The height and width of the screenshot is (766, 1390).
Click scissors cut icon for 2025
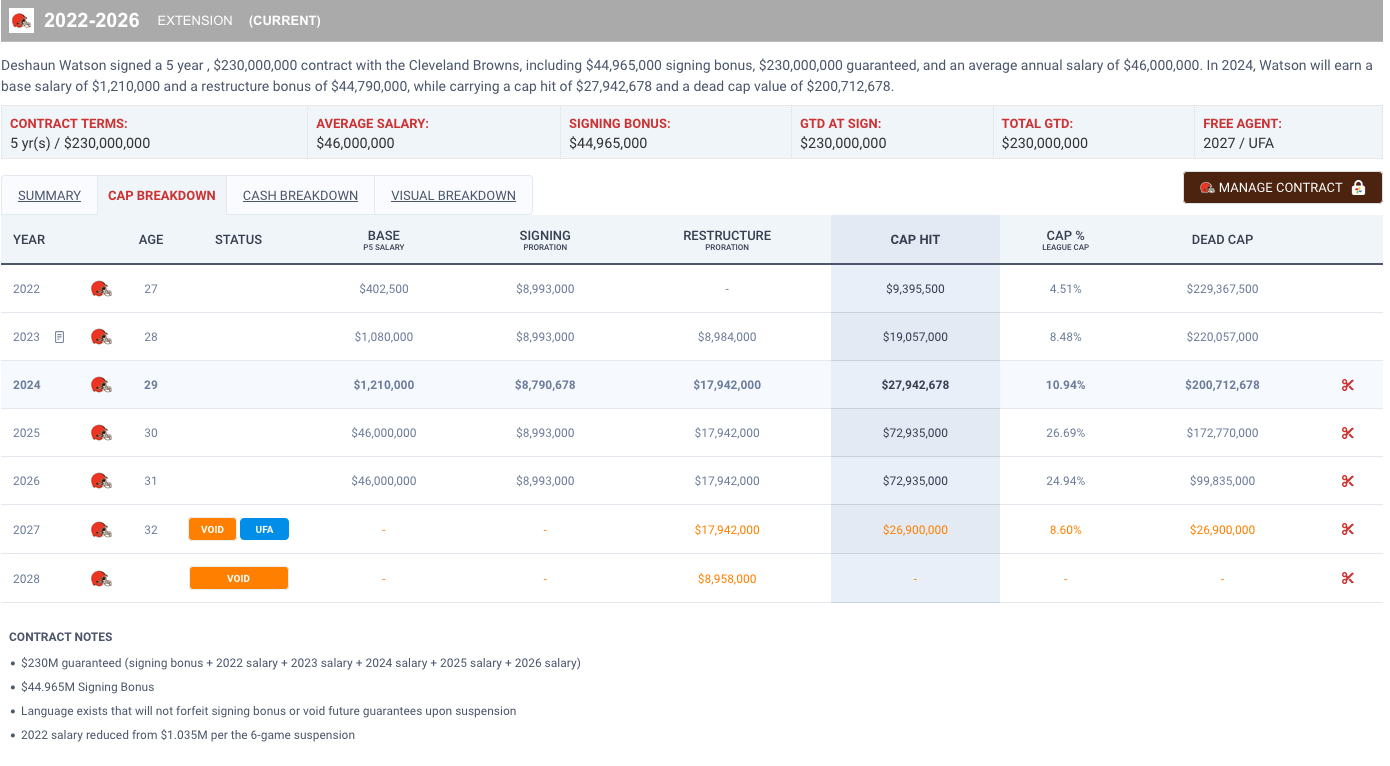pyautogui.click(x=1347, y=433)
